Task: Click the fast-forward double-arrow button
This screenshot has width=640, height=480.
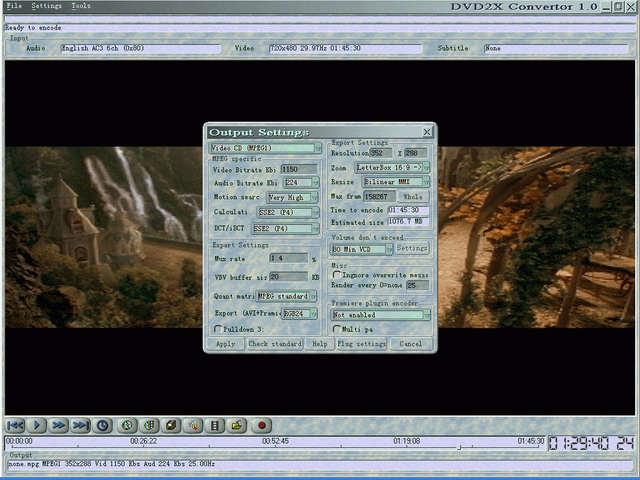Action: pos(58,426)
